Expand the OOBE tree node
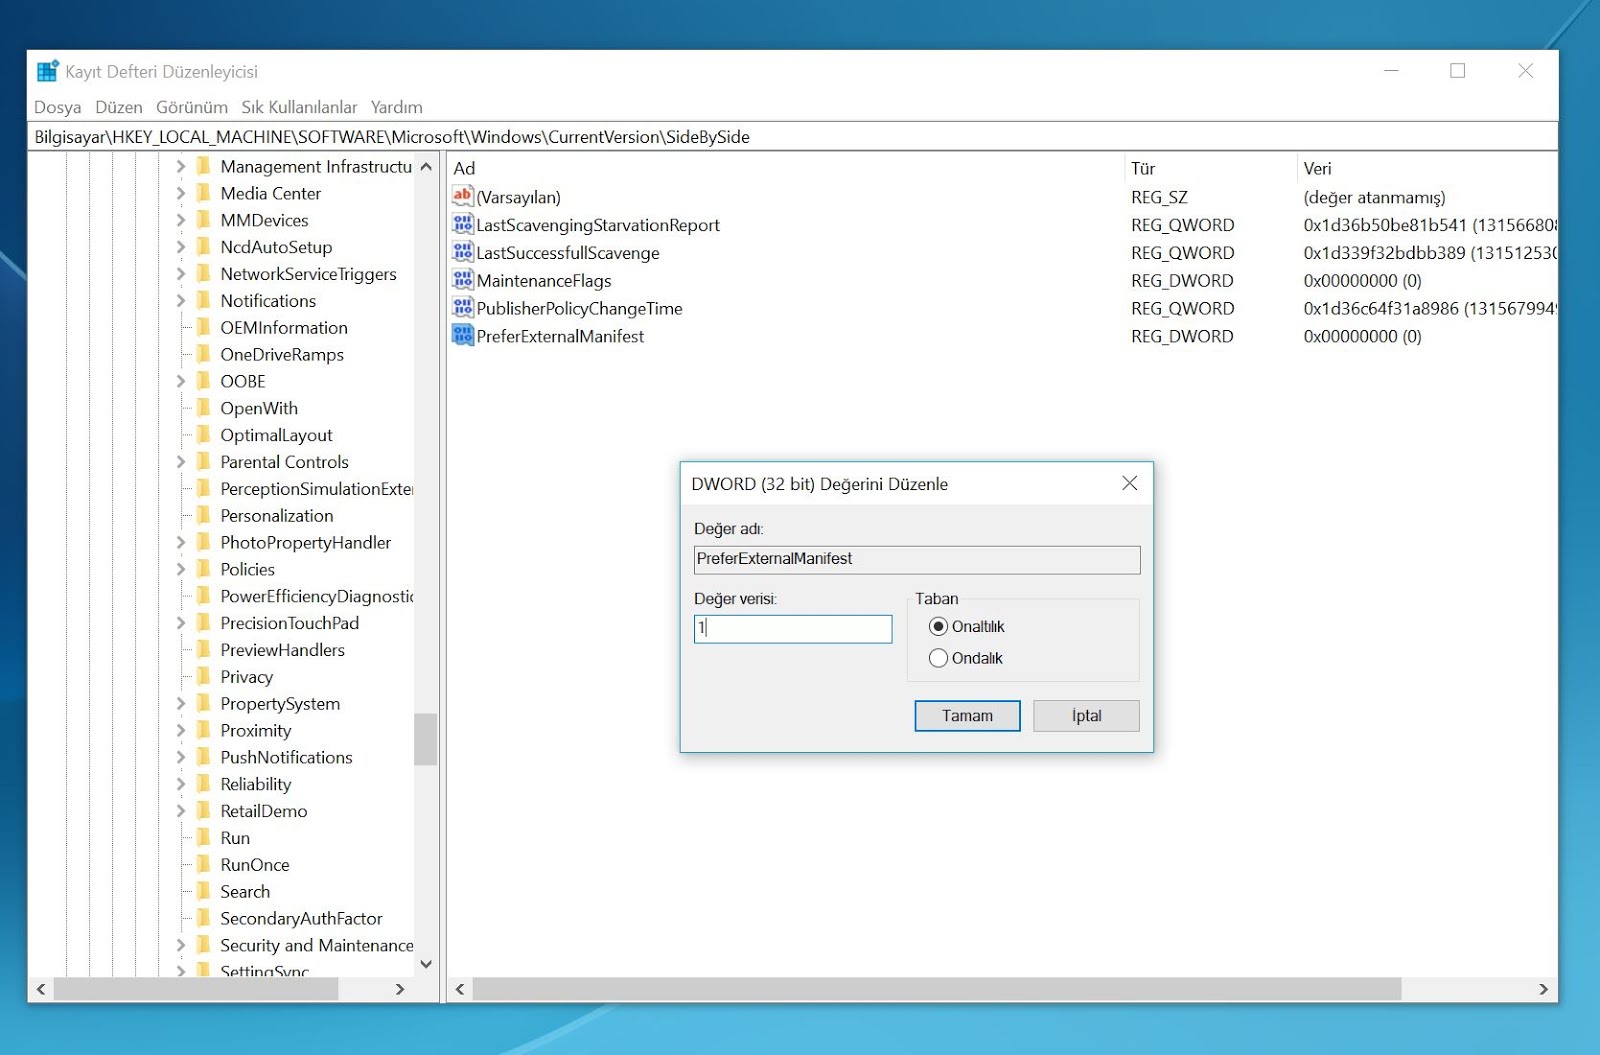This screenshot has width=1600, height=1055. click(181, 381)
